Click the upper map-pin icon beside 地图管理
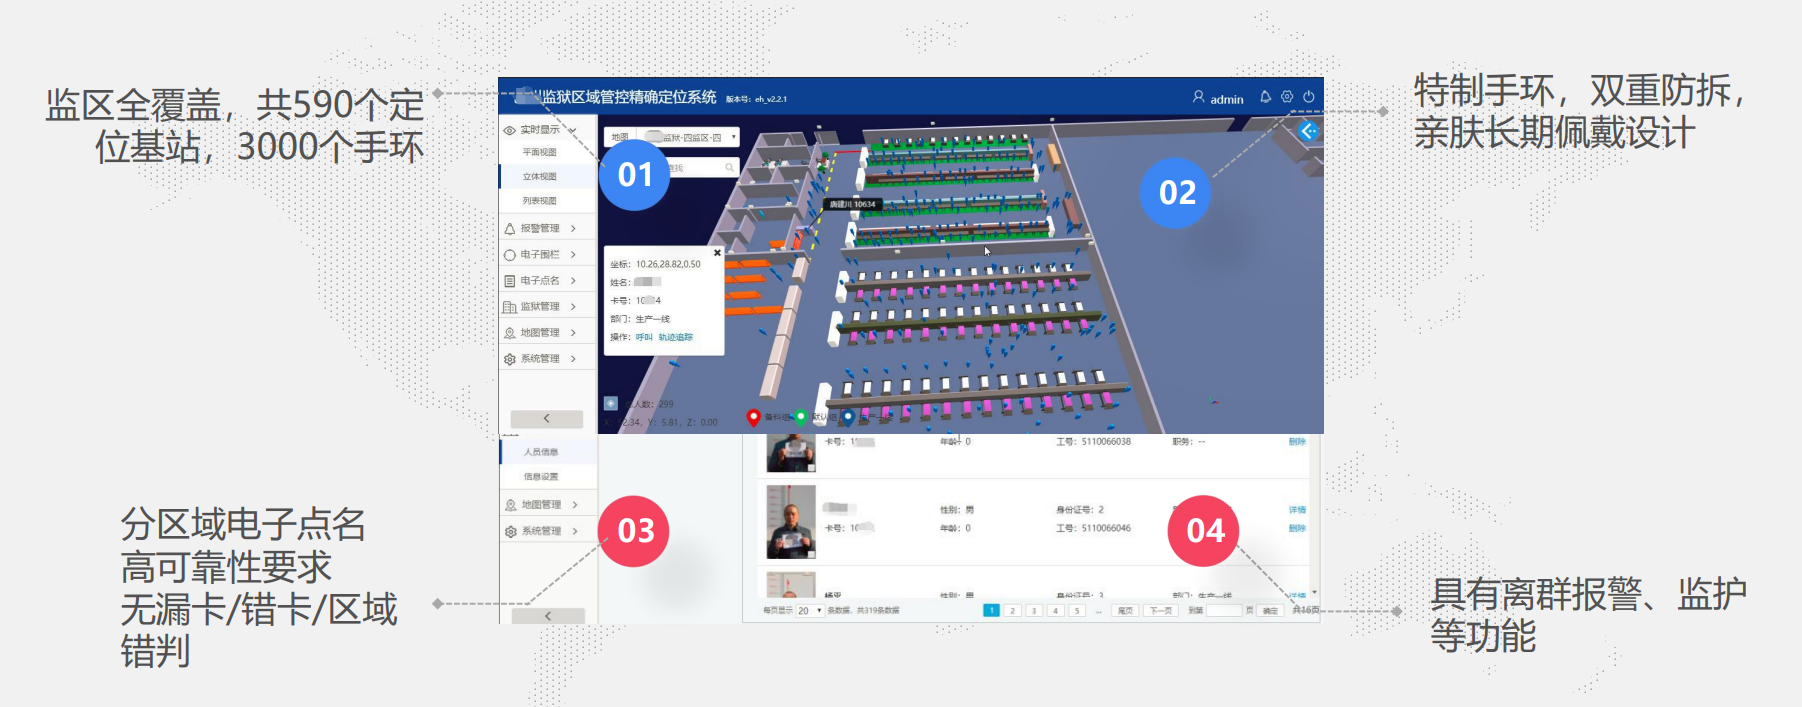Image resolution: width=1802 pixels, height=707 pixels. pos(510,333)
